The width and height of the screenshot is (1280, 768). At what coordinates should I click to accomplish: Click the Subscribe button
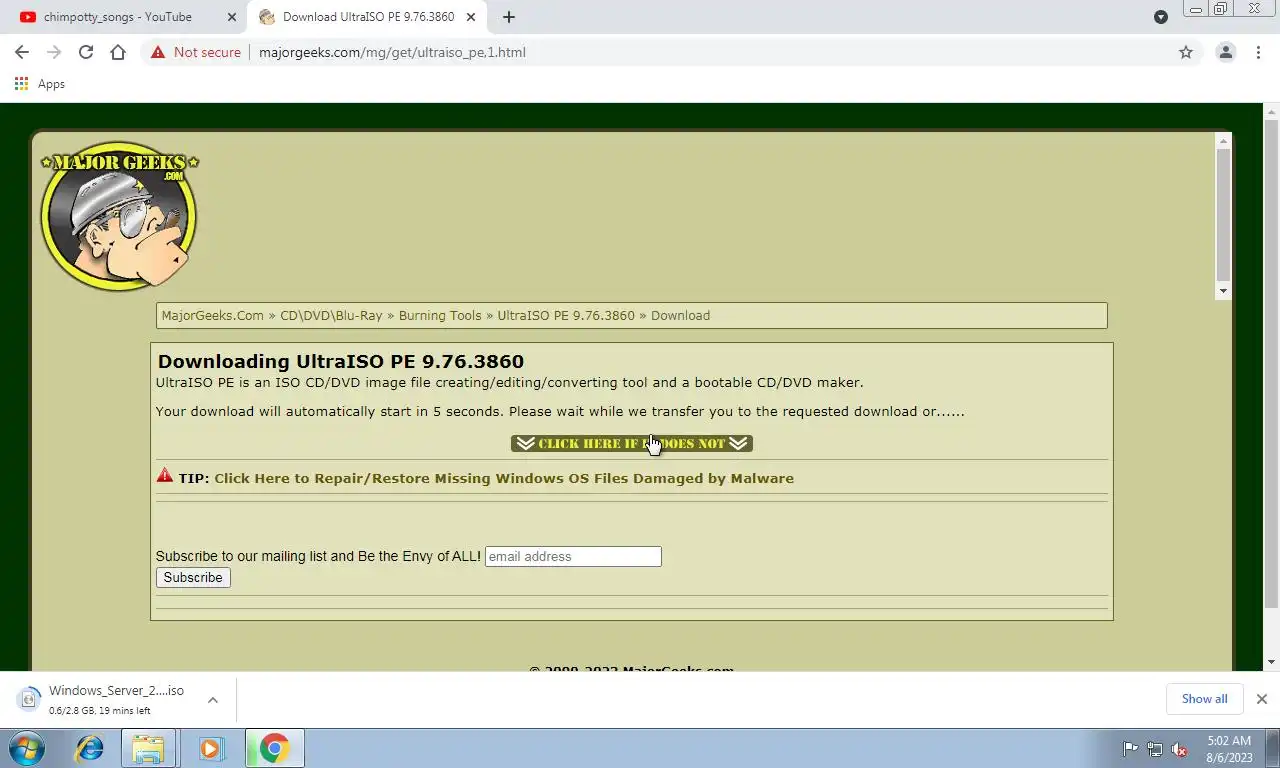pos(193,577)
